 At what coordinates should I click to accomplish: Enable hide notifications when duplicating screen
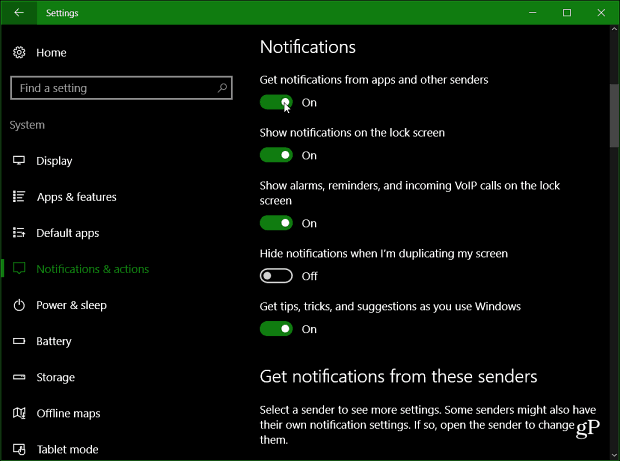coord(276,276)
